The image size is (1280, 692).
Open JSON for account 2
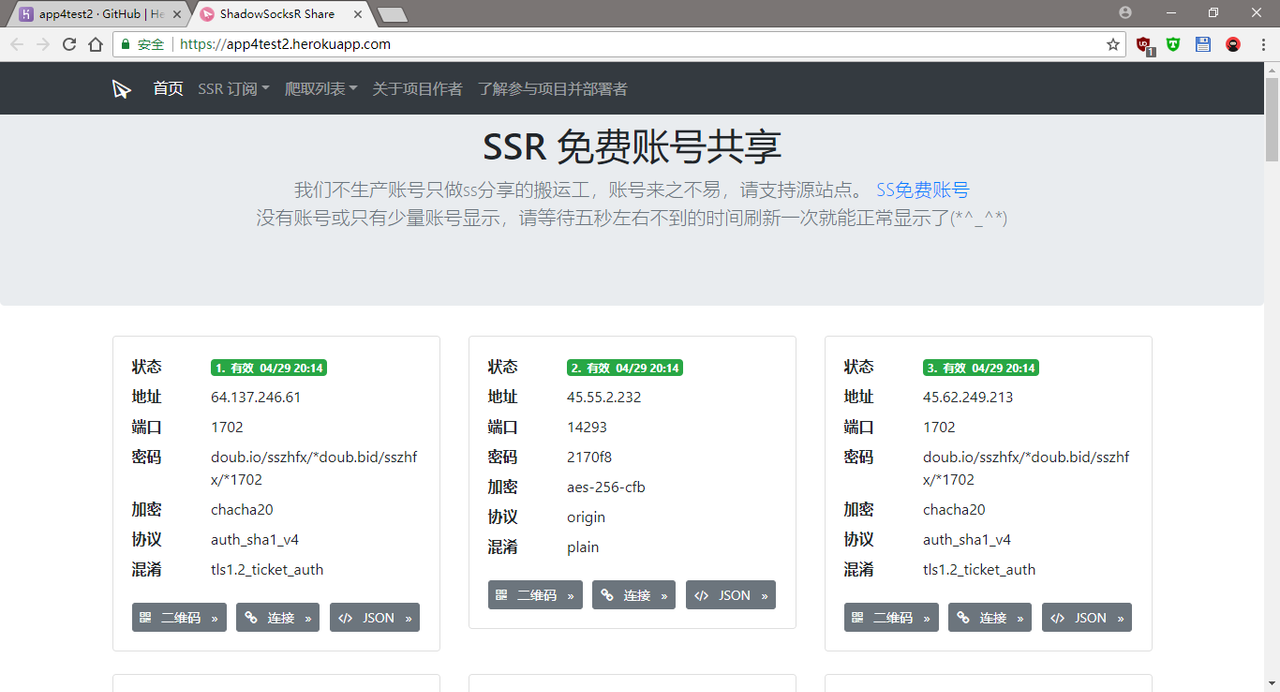pyautogui.click(x=731, y=595)
